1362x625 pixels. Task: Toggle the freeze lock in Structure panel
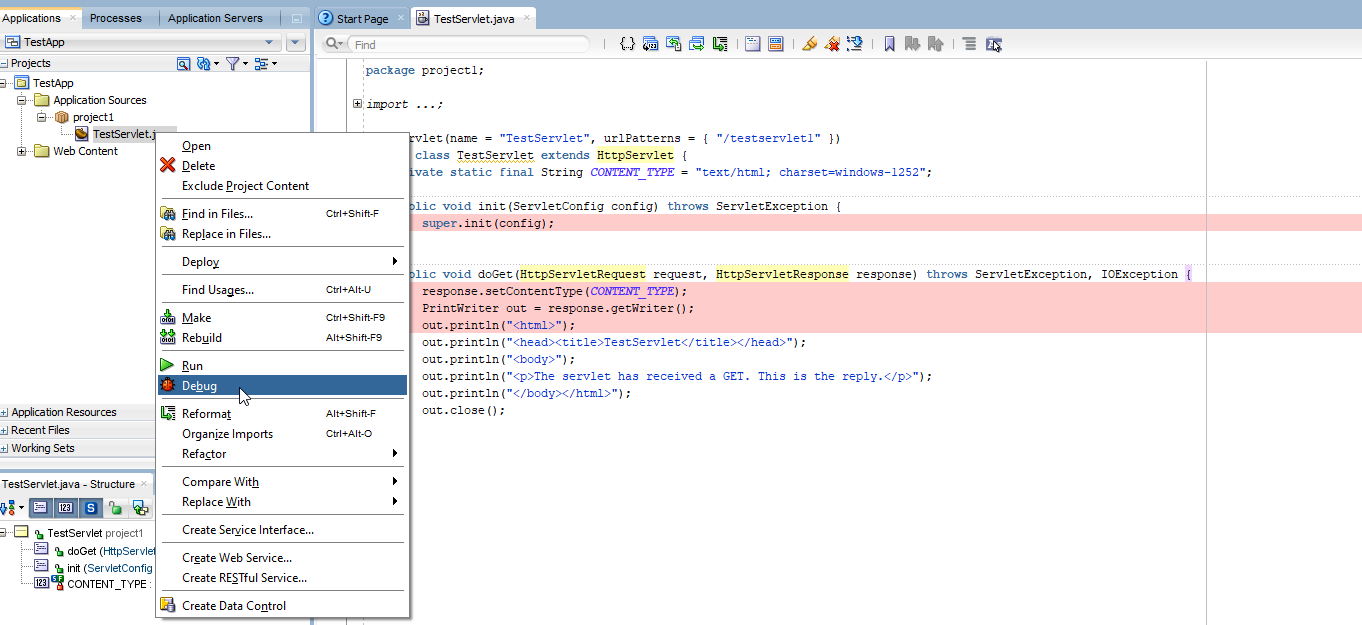[x=115, y=507]
